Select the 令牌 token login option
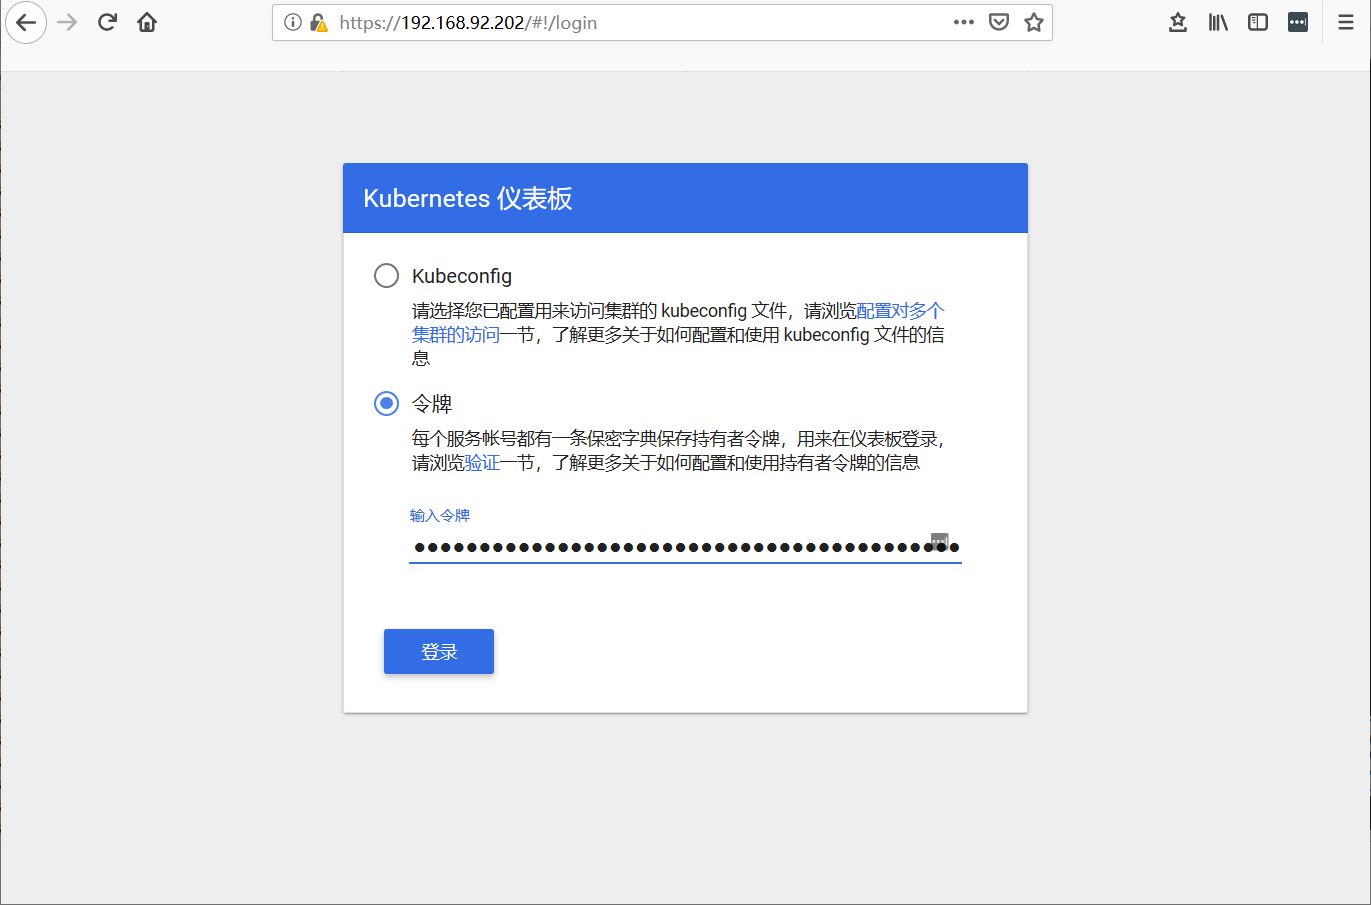This screenshot has height=905, width=1371. [x=386, y=403]
